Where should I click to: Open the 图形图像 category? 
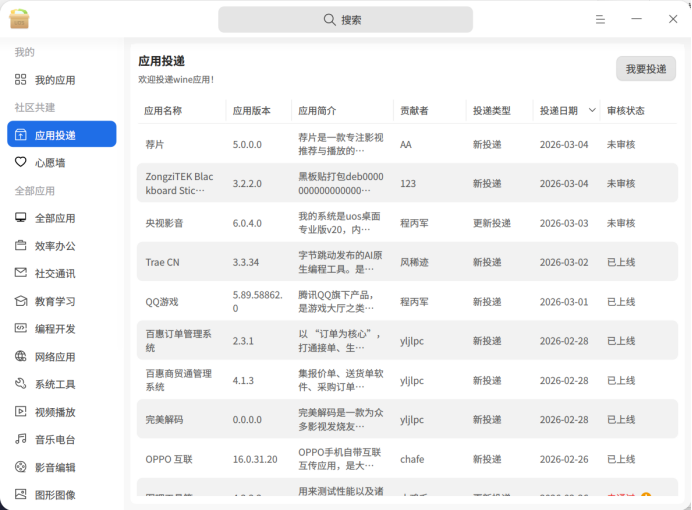[x=55, y=494]
